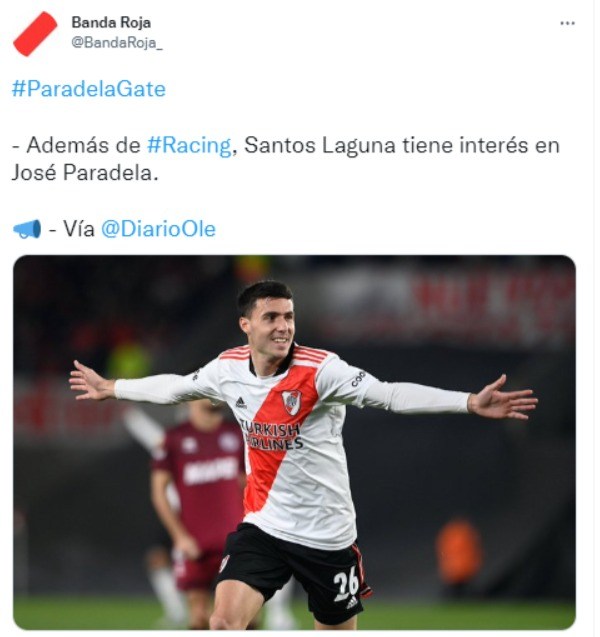Viewport: 600px width, 637px height.
Task: Click the number 26 on the shorts
Action: pos(346,583)
